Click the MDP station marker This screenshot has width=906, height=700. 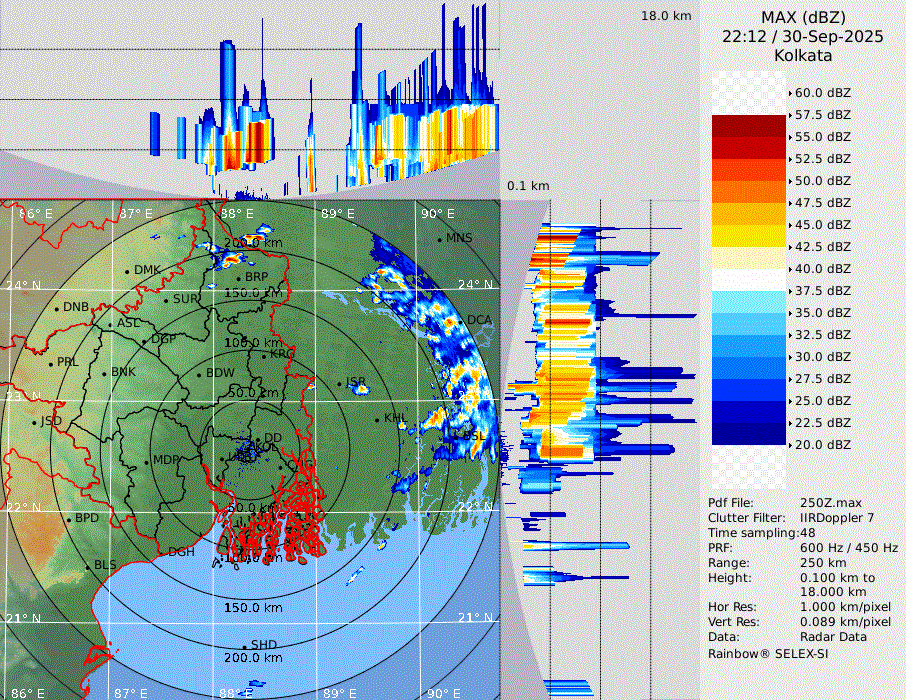pyautogui.click(x=147, y=461)
